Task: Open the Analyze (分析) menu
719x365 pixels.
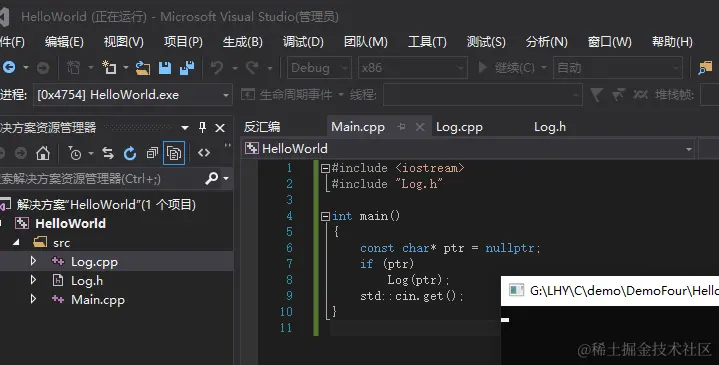Action: click(x=547, y=42)
